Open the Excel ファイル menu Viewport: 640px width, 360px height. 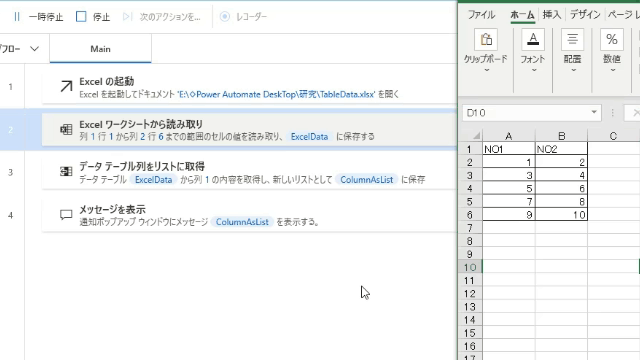click(481, 15)
